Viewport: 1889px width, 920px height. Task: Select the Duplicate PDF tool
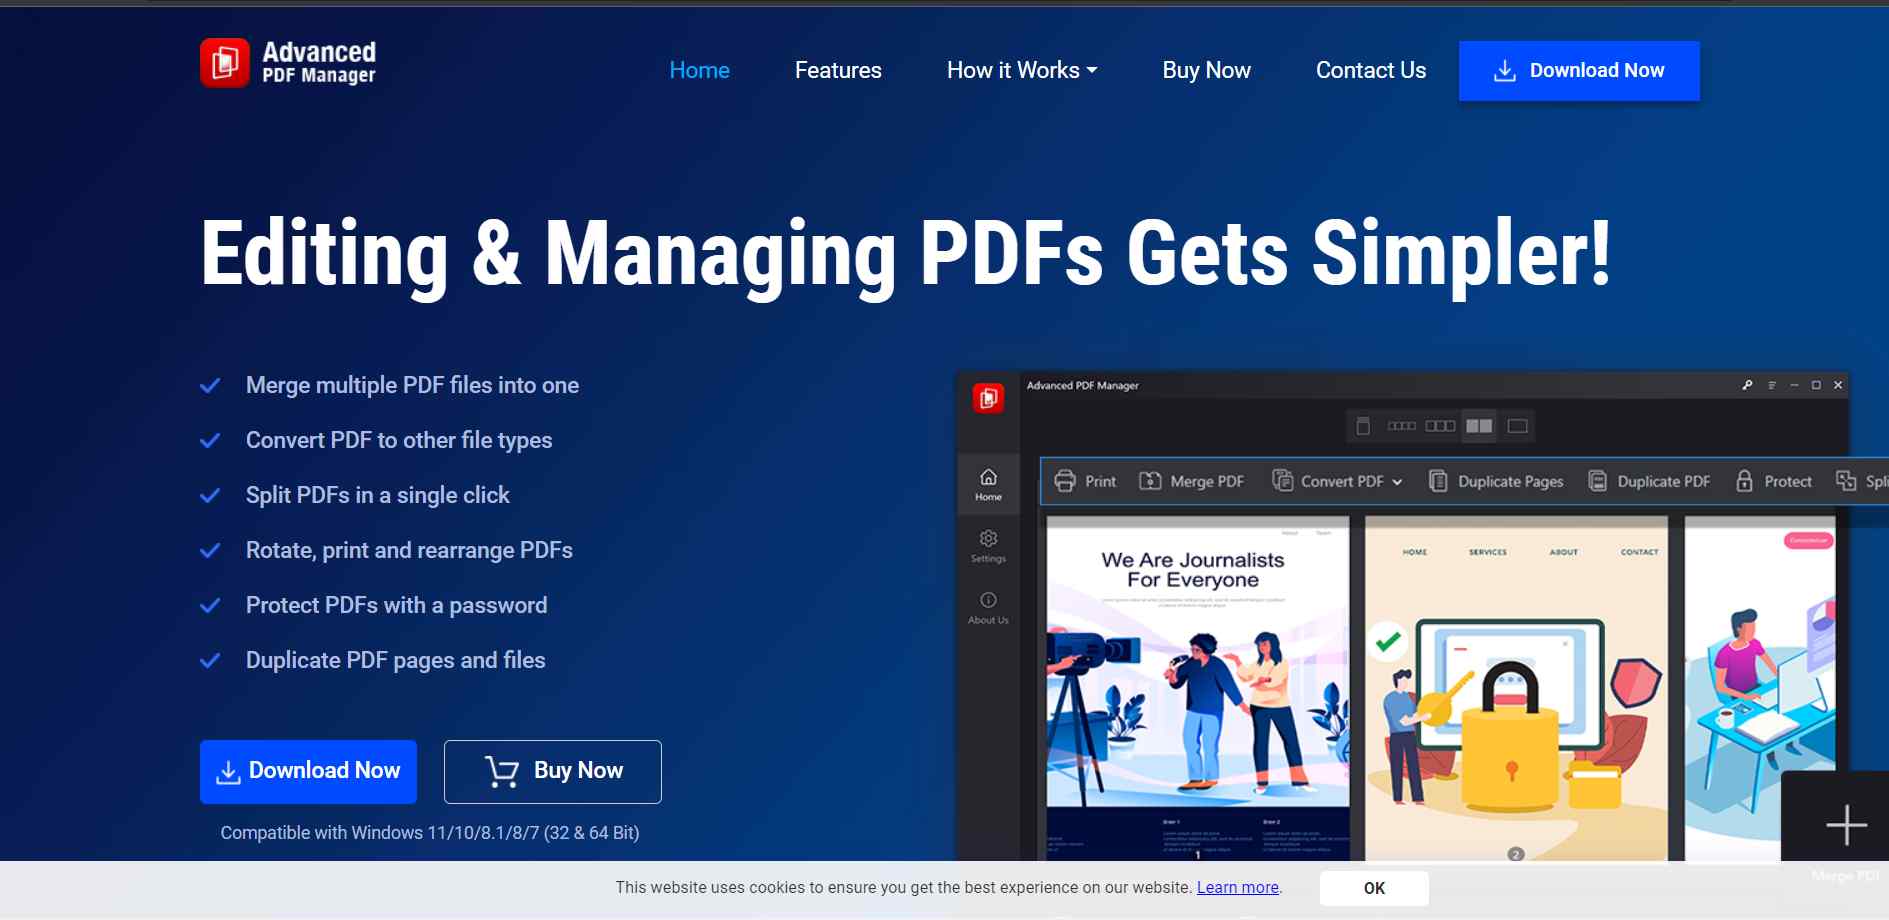pyautogui.click(x=1648, y=481)
